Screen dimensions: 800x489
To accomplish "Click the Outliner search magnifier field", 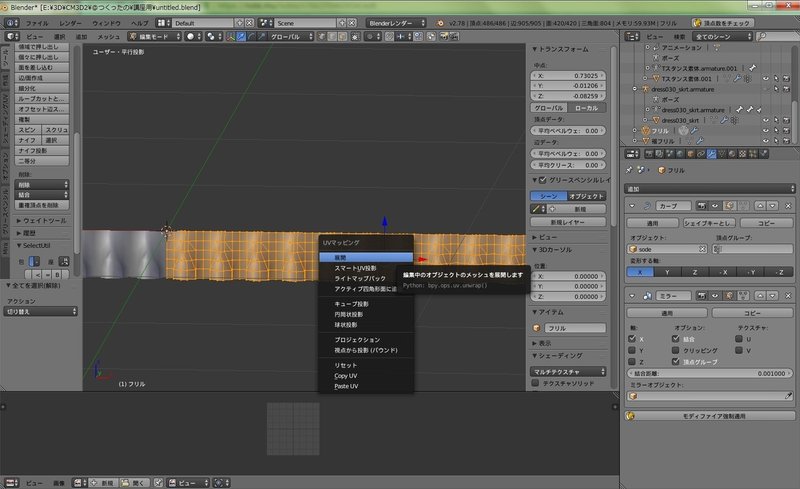I will (x=778, y=36).
